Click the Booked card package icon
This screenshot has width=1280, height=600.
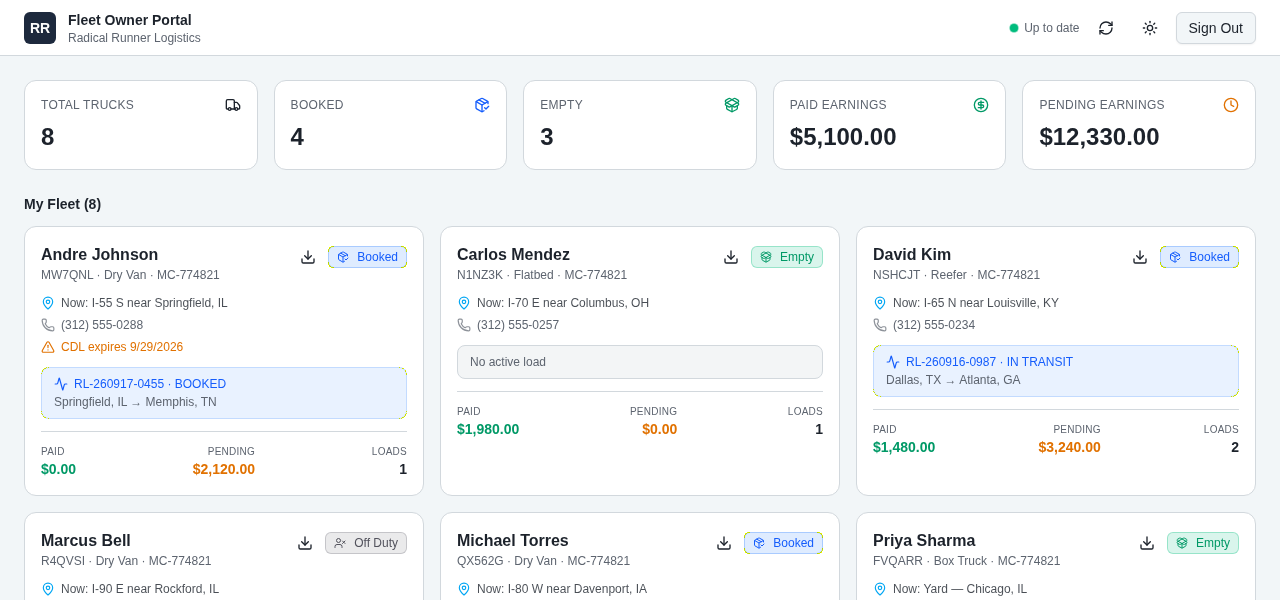(x=482, y=105)
